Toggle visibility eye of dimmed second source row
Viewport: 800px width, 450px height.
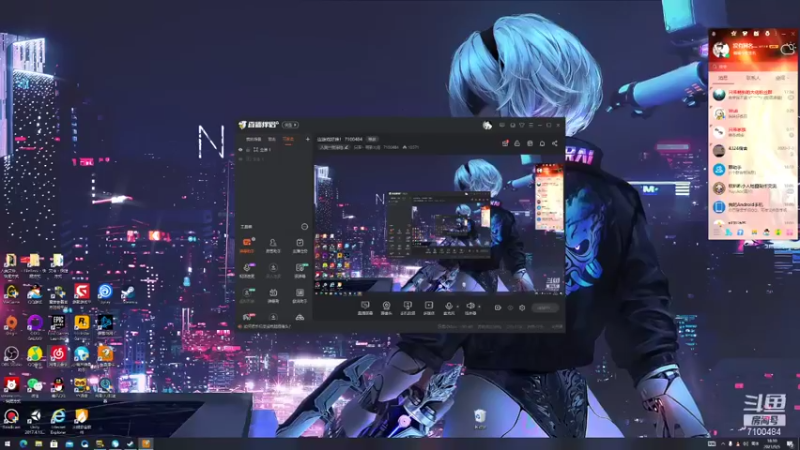[x=241, y=159]
